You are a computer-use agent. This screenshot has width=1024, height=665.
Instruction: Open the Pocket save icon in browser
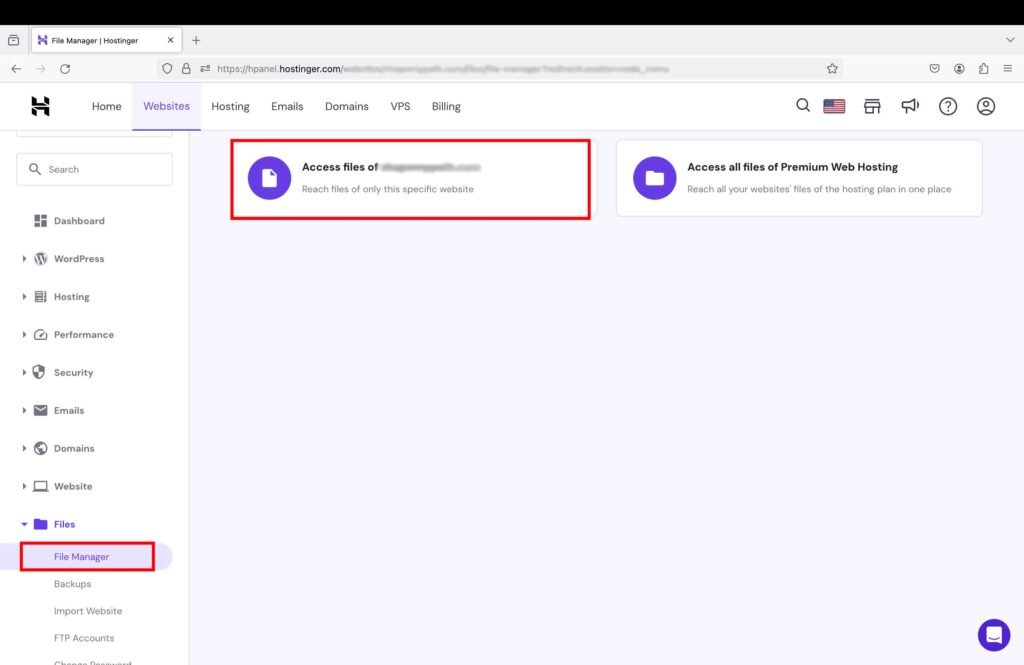[x=935, y=69]
